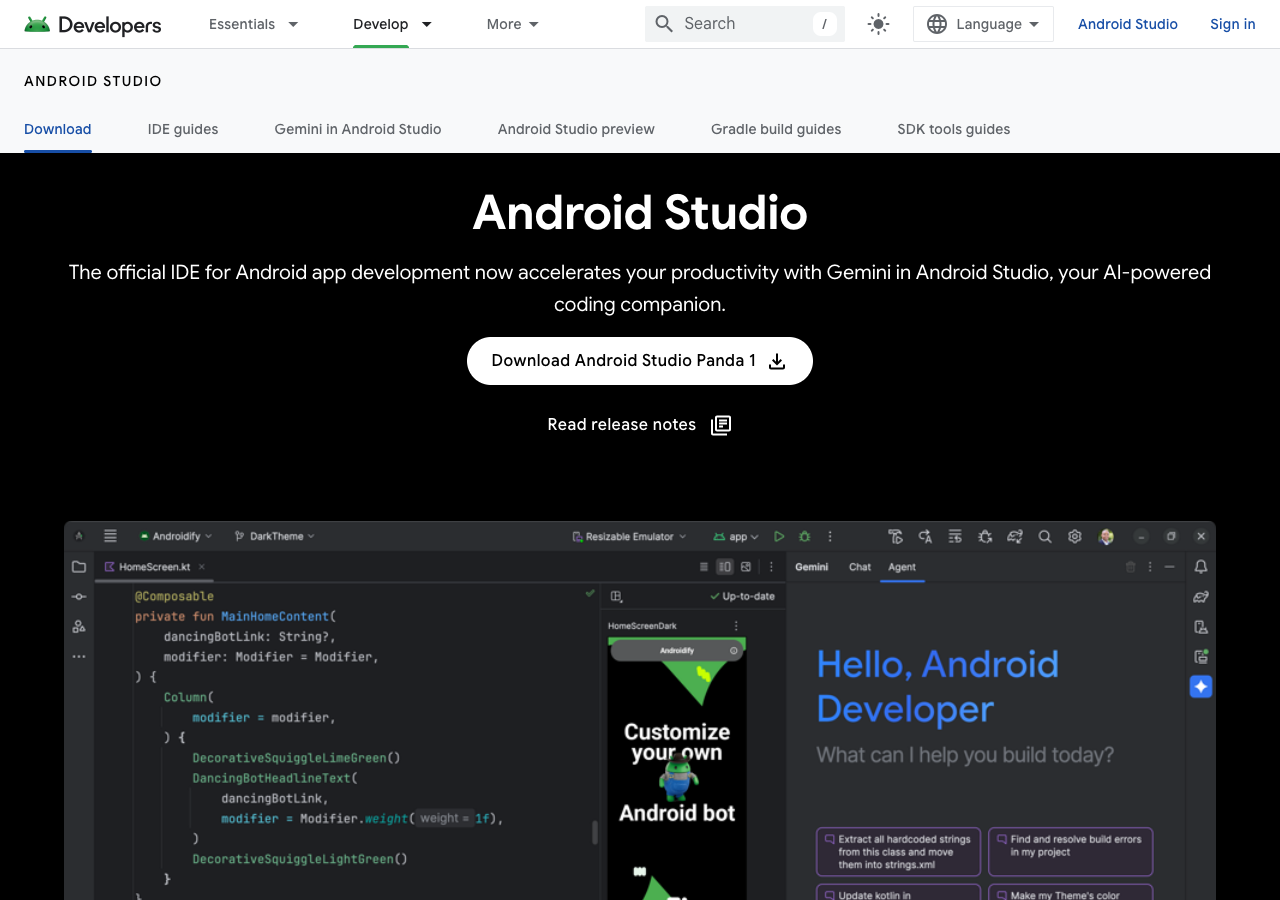Select the Gemini sparkle icon on right sidebar

1200,687
